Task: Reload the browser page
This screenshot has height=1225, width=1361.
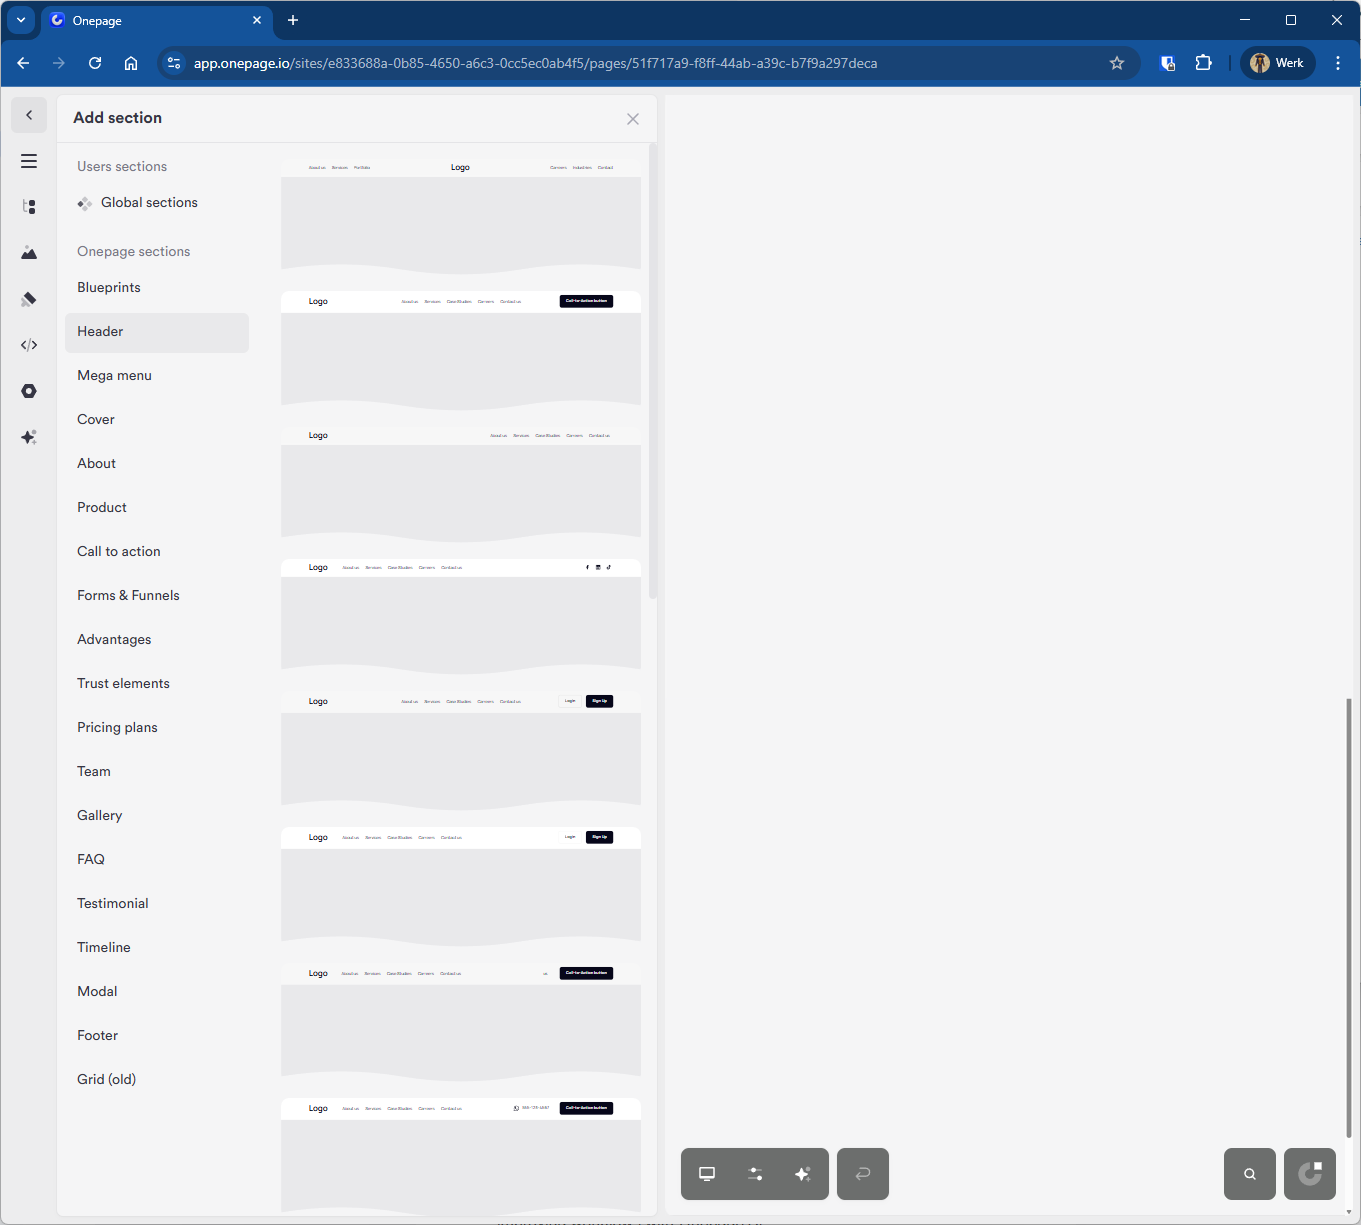Action: pyautogui.click(x=95, y=63)
